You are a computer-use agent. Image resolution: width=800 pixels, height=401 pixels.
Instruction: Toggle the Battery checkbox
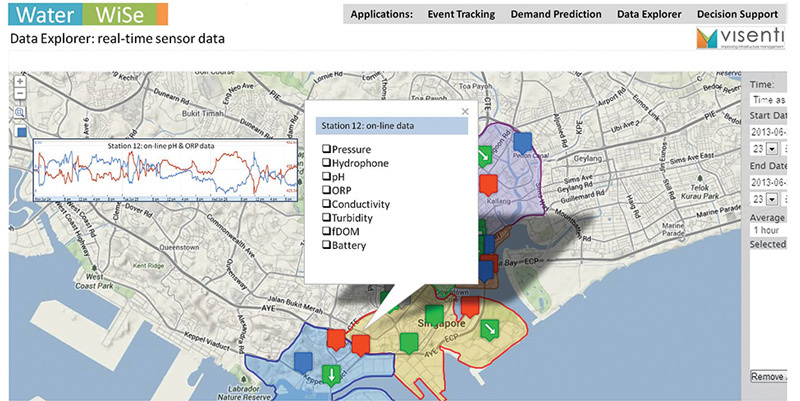point(327,245)
